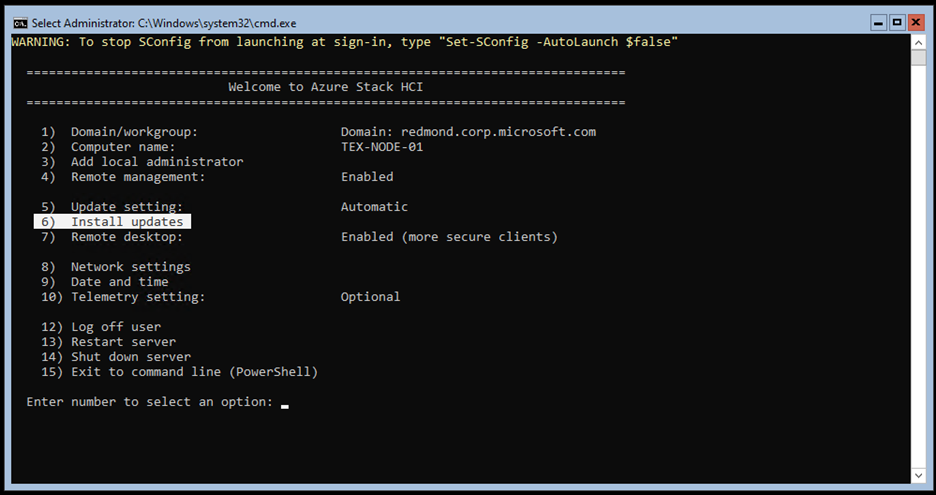The height and width of the screenshot is (495, 936).
Task: Click the Computer name option line
Action: tap(122, 147)
